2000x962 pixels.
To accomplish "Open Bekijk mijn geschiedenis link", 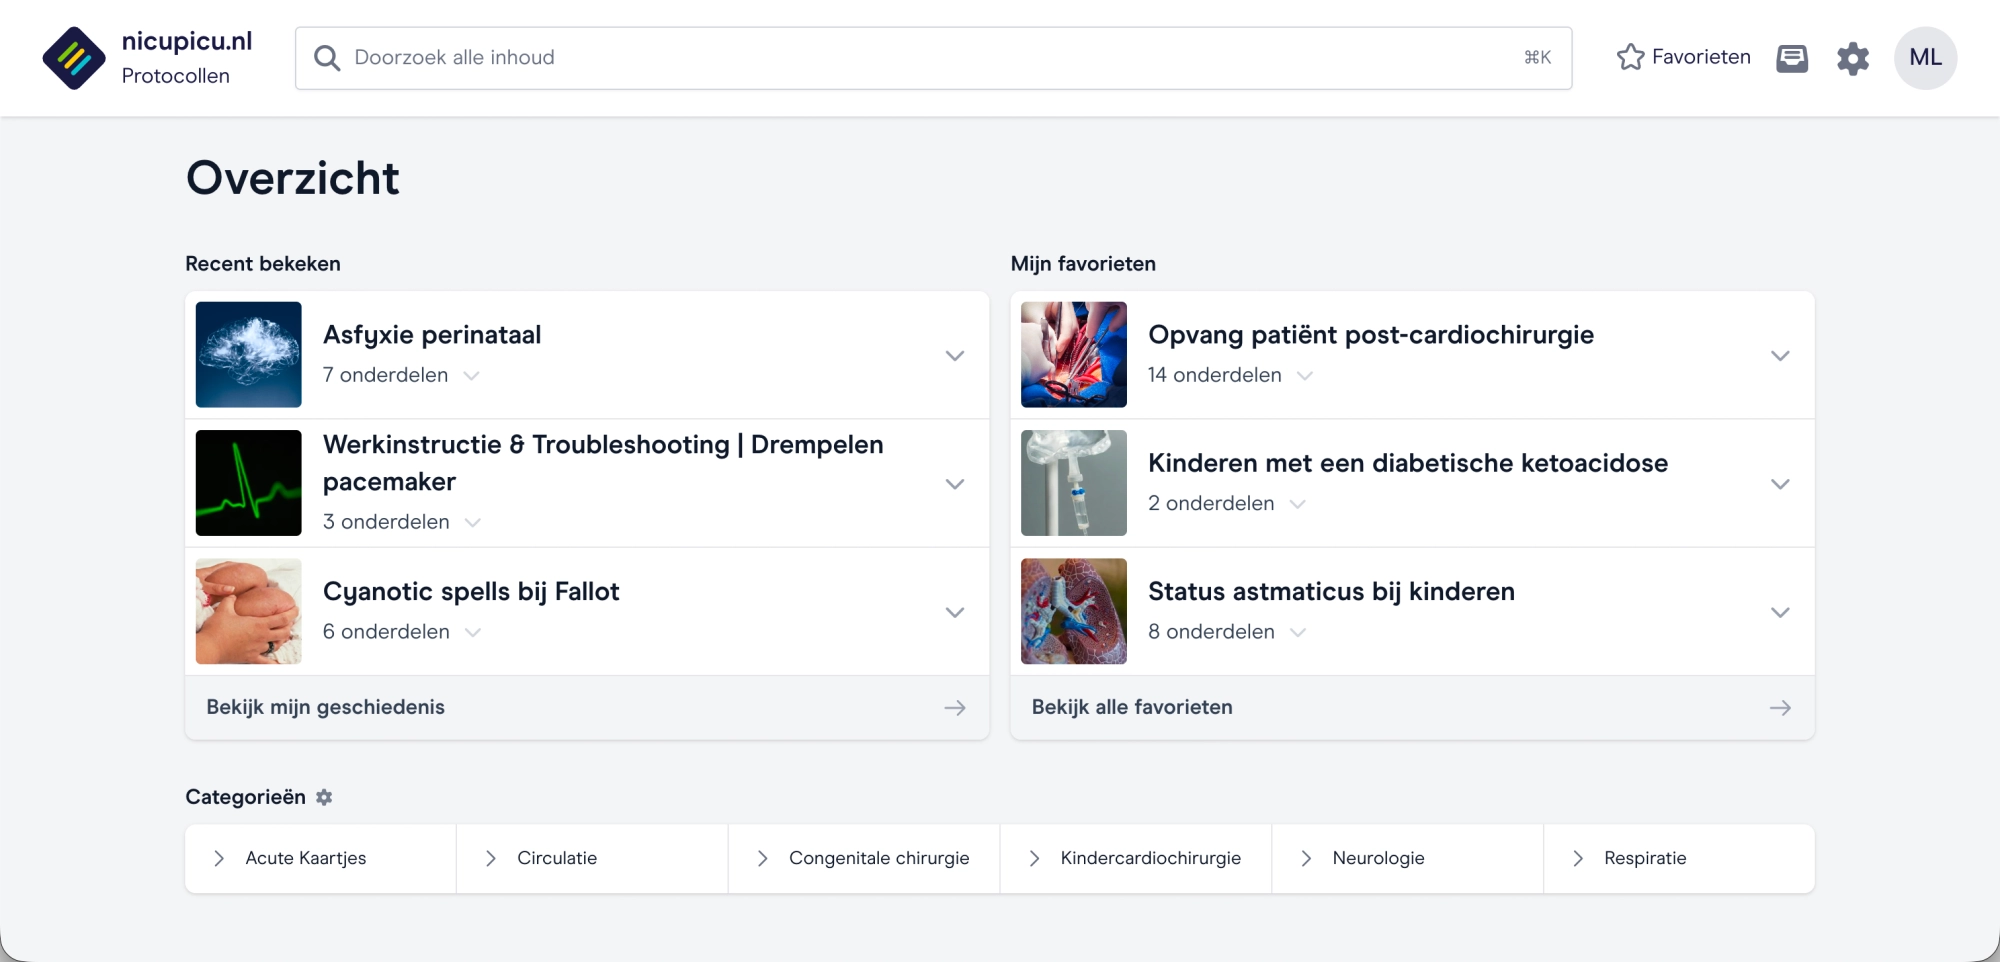I will pyautogui.click(x=325, y=707).
